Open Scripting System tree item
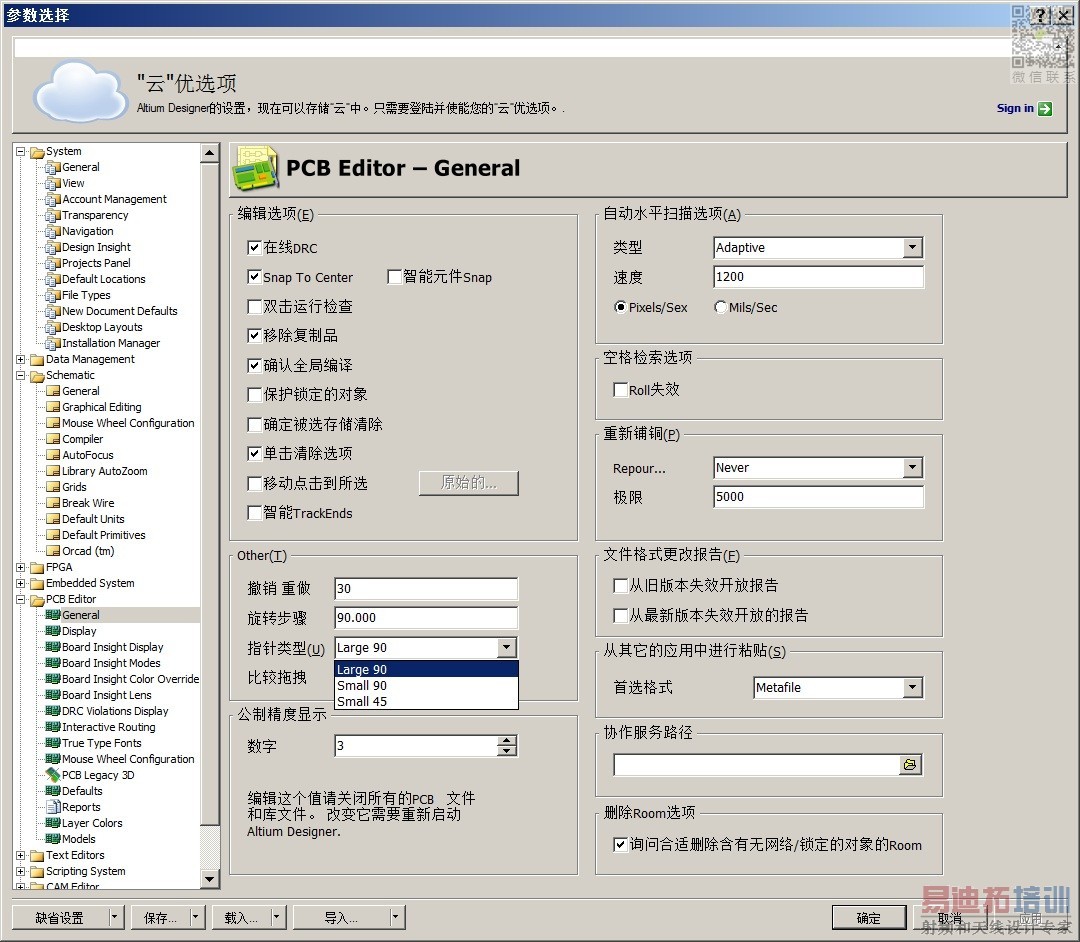1080x942 pixels. [x=85, y=871]
